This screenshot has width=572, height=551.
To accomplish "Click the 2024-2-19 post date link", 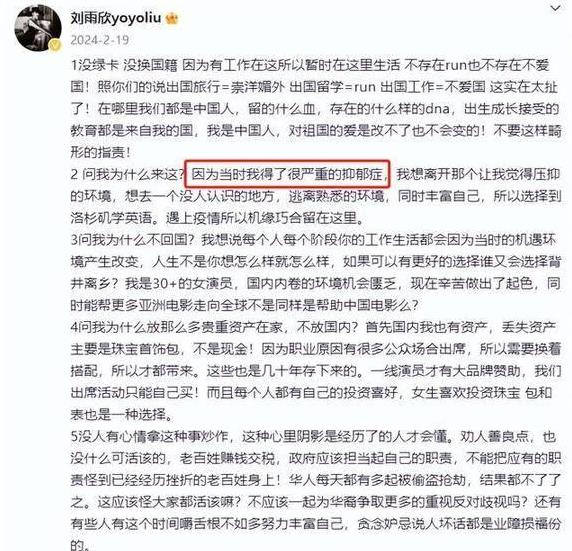I will click(100, 40).
